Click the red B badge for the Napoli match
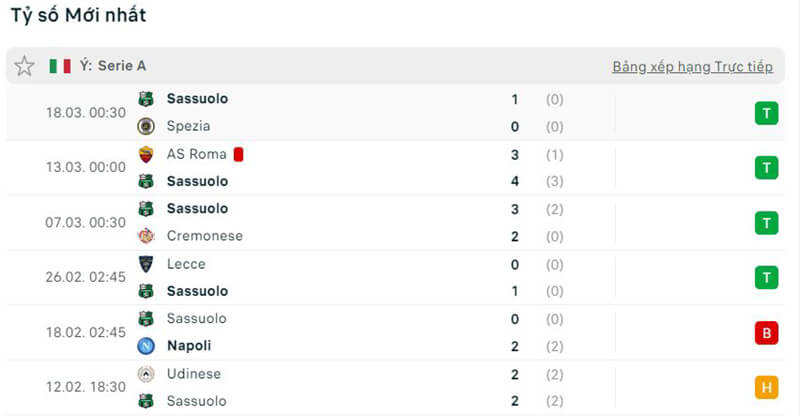This screenshot has height=416, width=800. pyautogui.click(x=766, y=333)
